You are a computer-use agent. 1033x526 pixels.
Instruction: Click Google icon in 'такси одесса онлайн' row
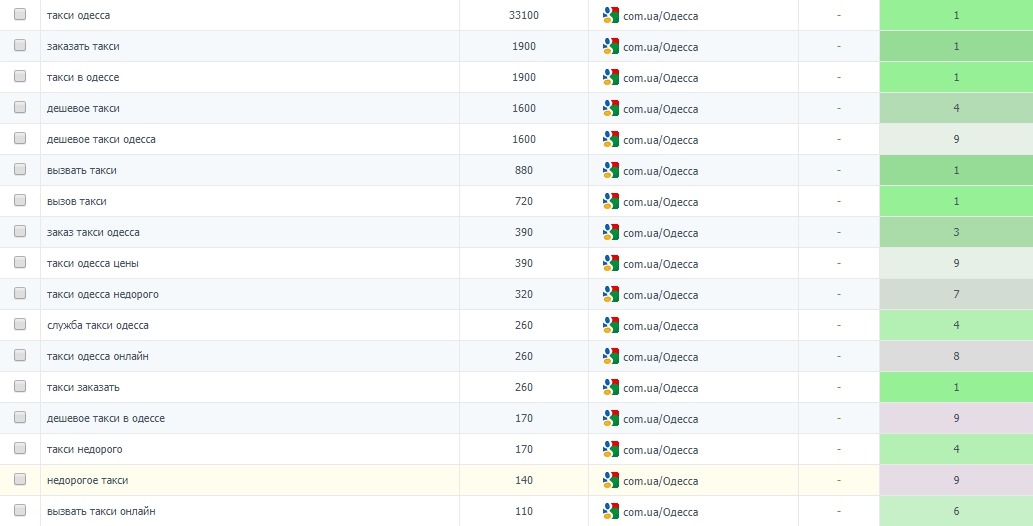click(x=611, y=356)
